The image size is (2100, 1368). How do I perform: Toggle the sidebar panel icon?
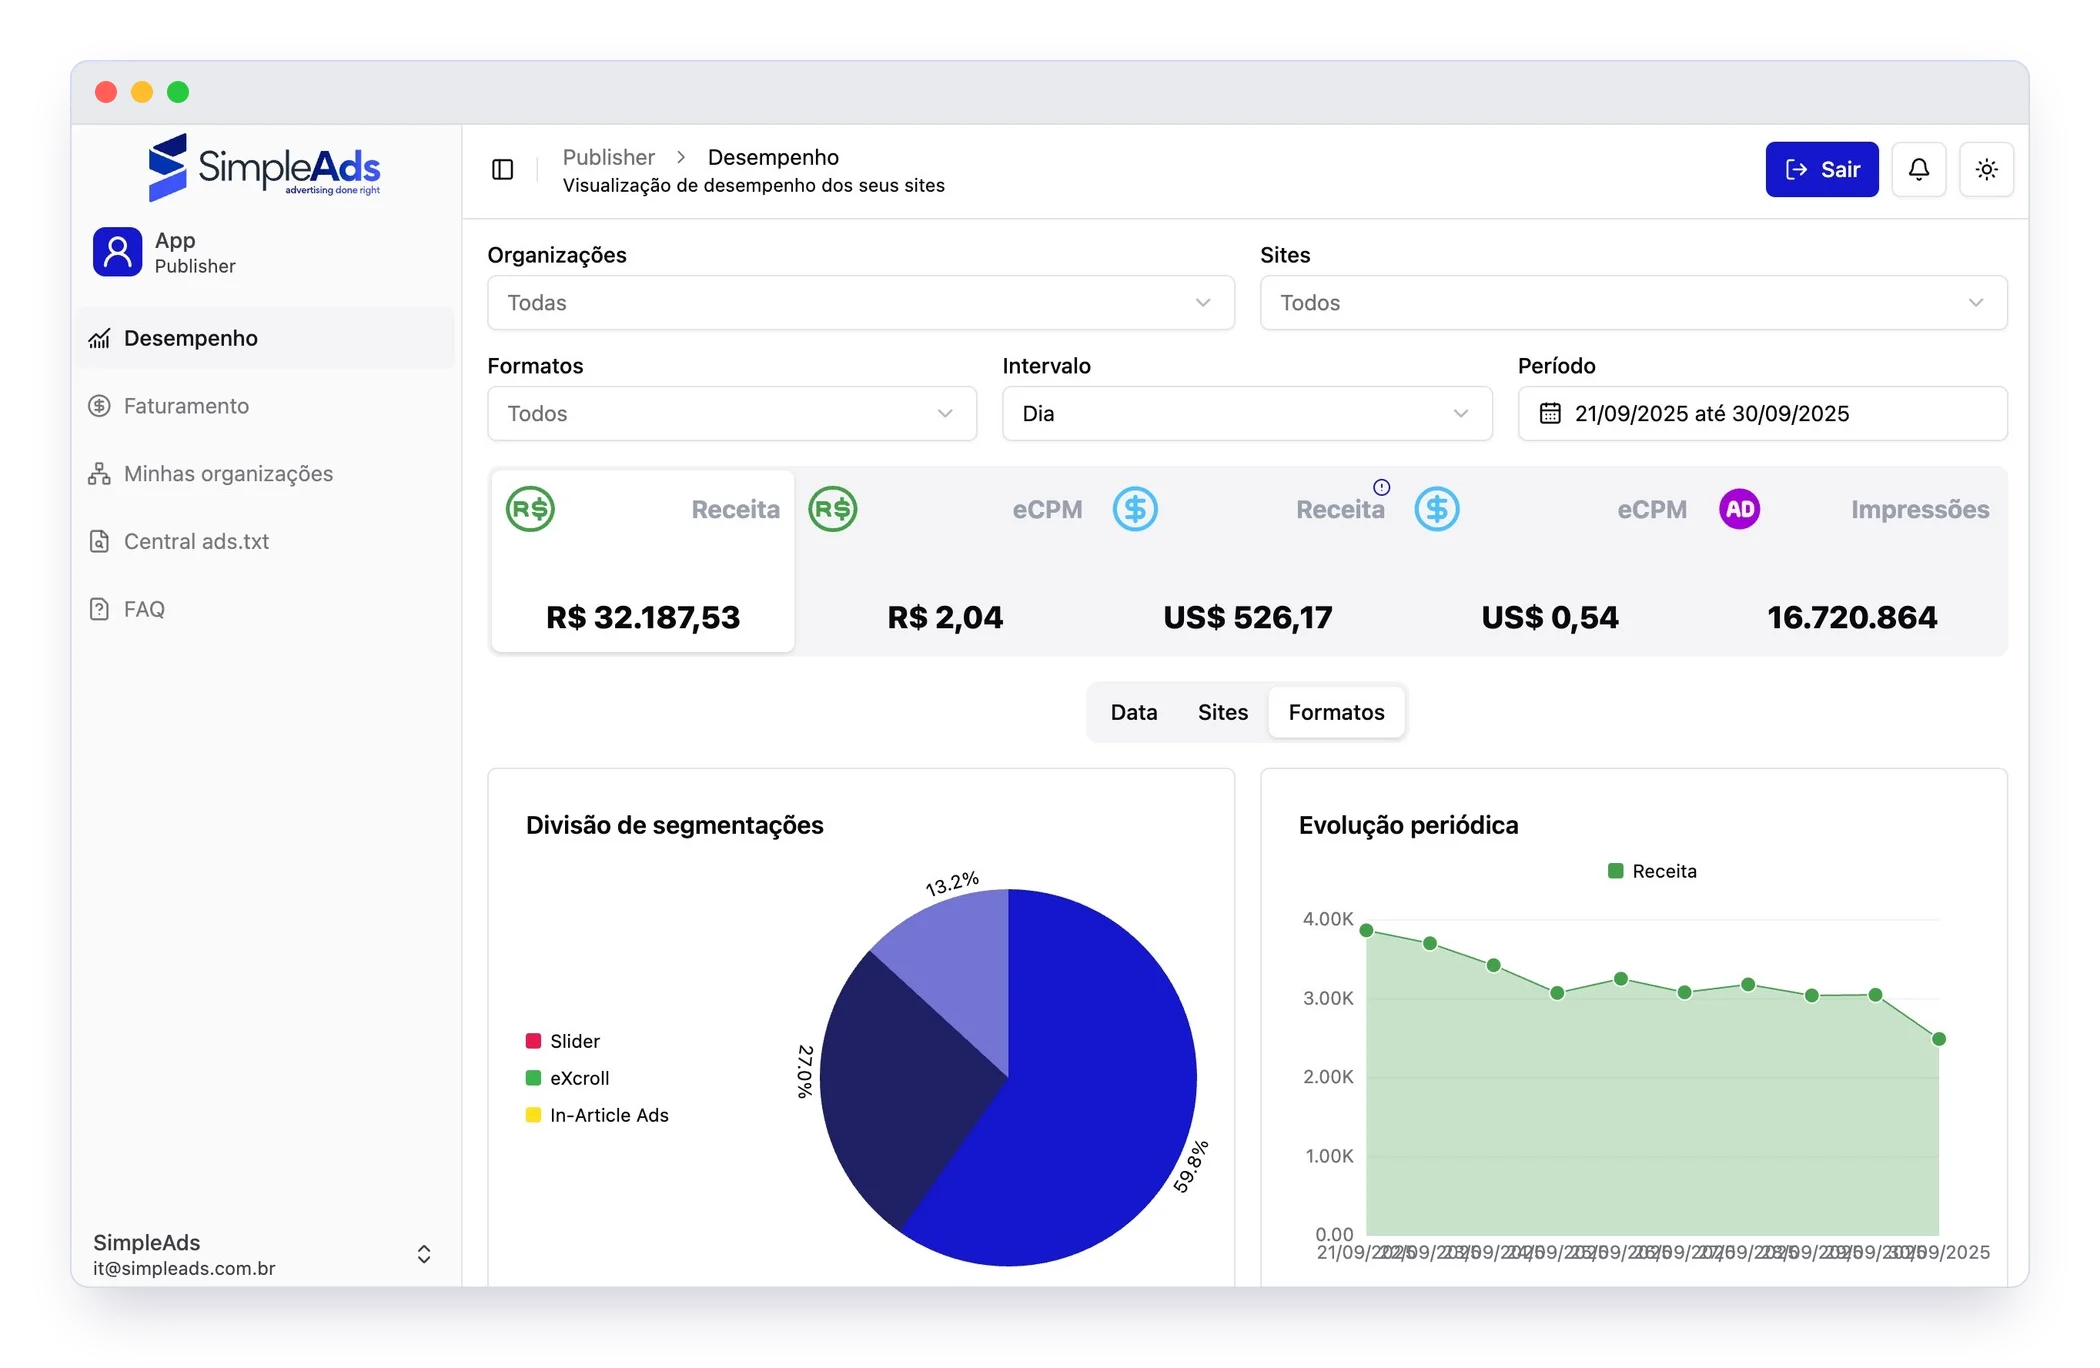503,170
